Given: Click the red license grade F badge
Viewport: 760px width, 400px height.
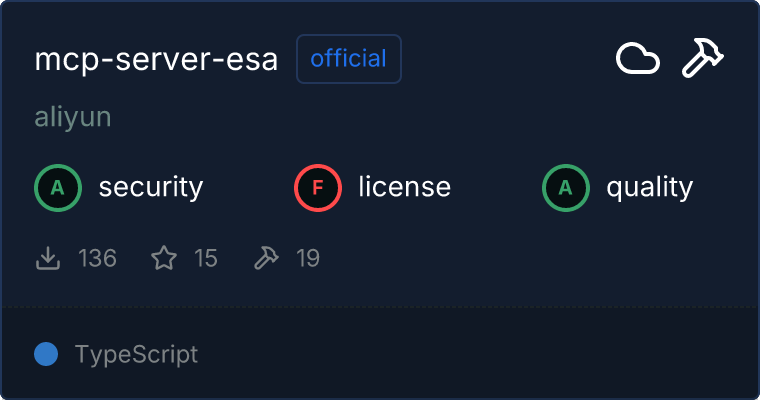Looking at the screenshot, I should (317, 187).
